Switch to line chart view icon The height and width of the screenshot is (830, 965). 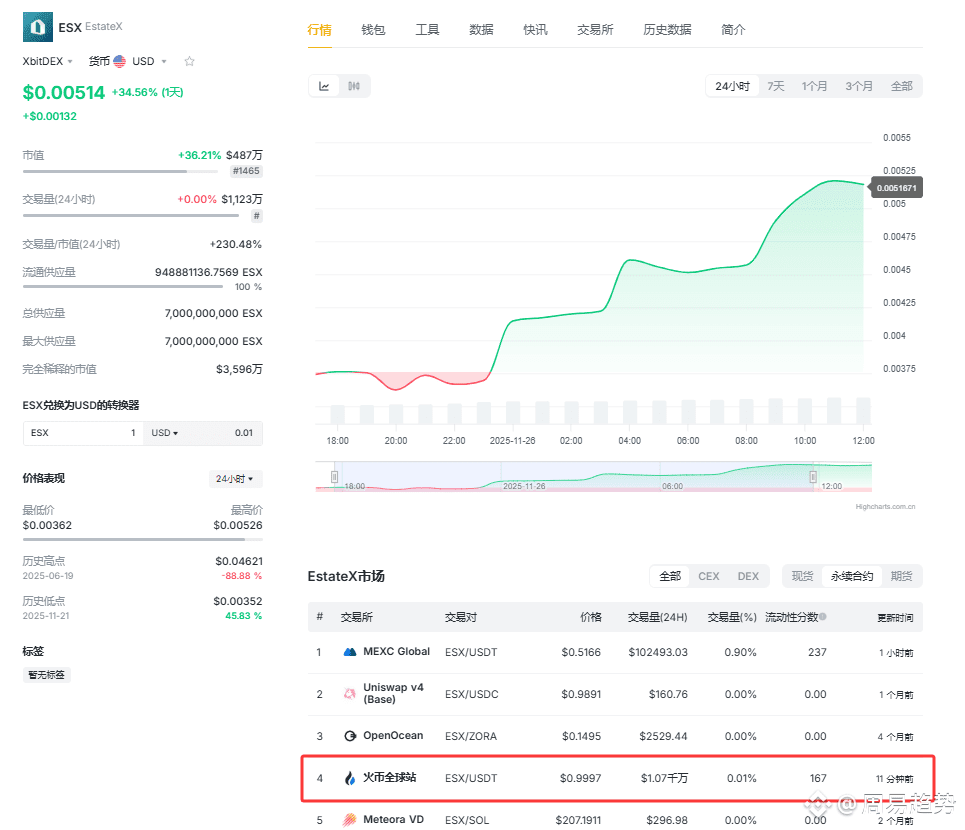pyautogui.click(x=324, y=86)
